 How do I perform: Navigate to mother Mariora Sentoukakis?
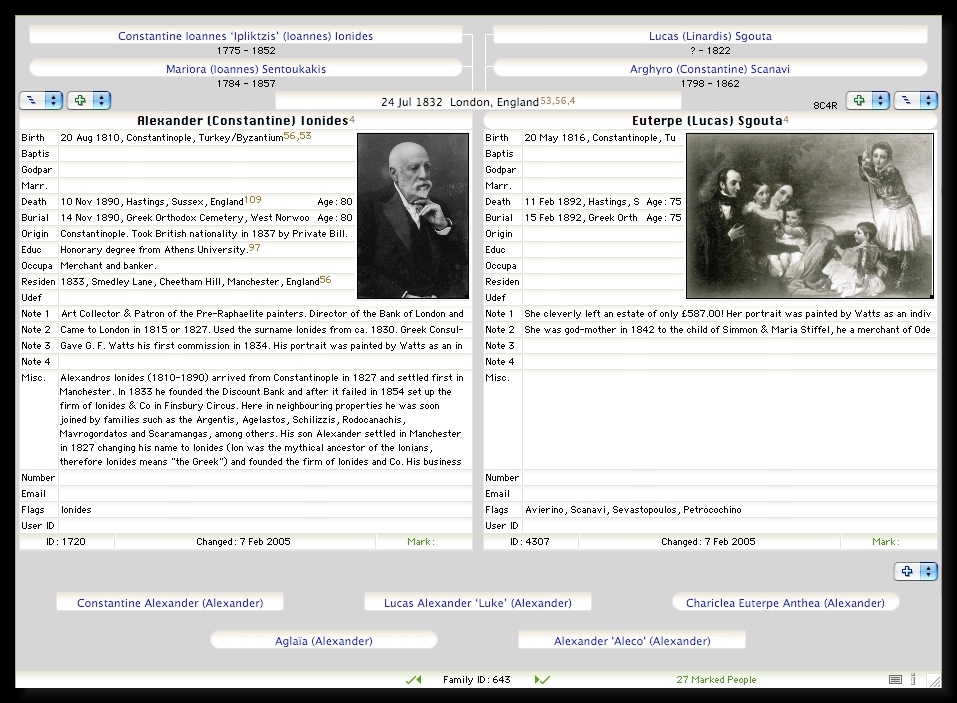[x=245, y=69]
